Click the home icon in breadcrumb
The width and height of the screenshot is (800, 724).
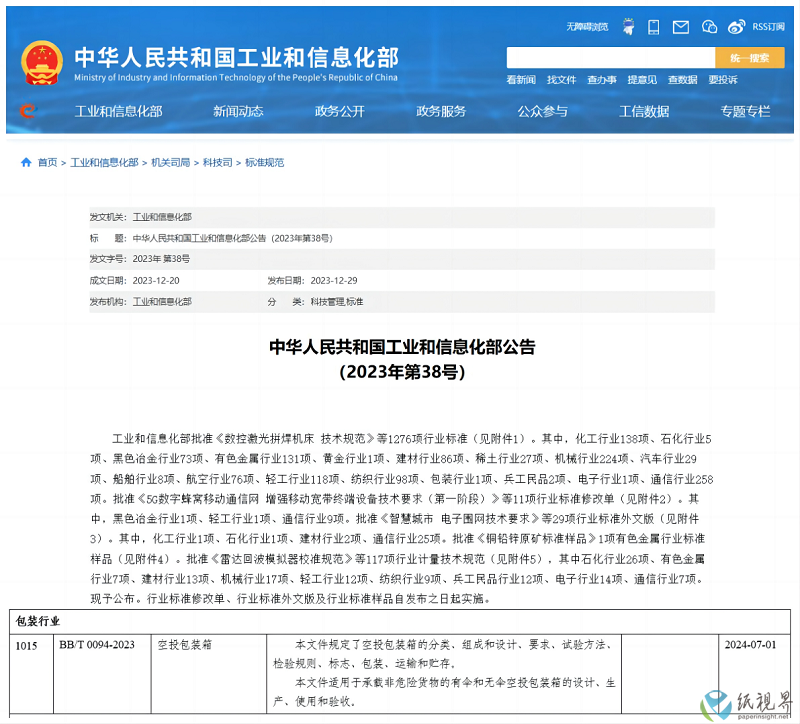(x=26, y=162)
